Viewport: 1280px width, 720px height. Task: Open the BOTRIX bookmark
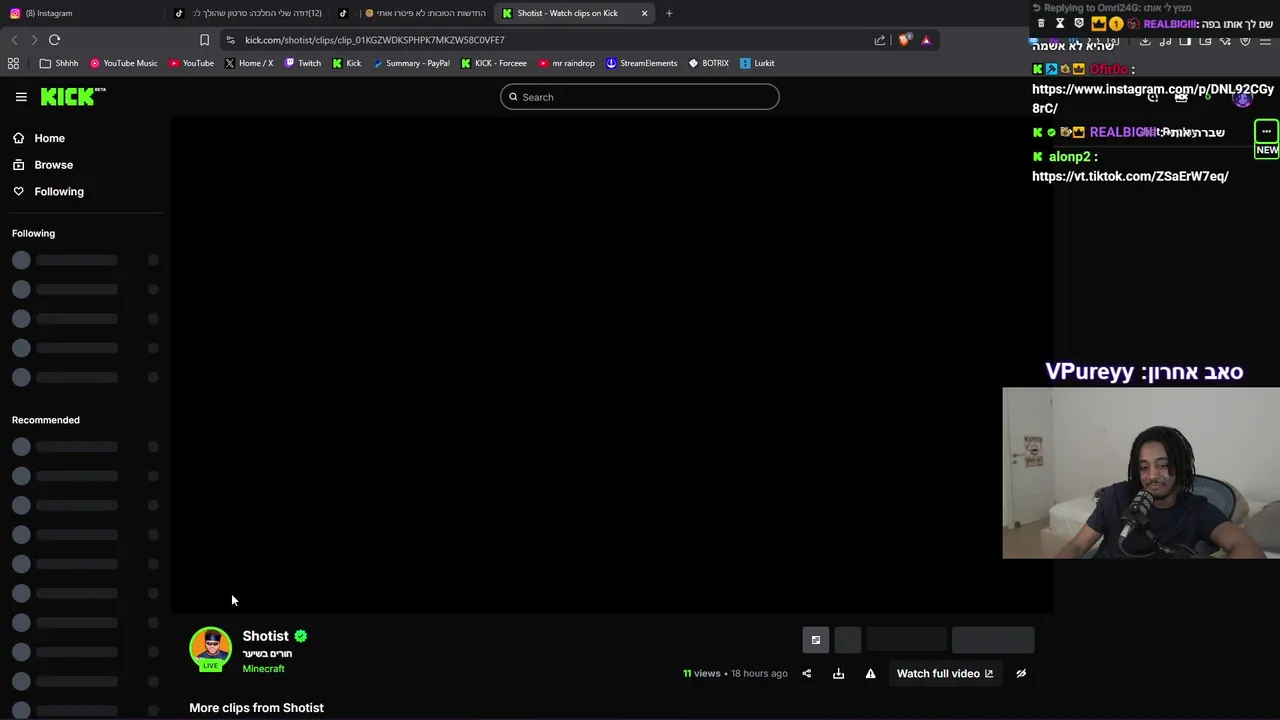pyautogui.click(x=708, y=63)
